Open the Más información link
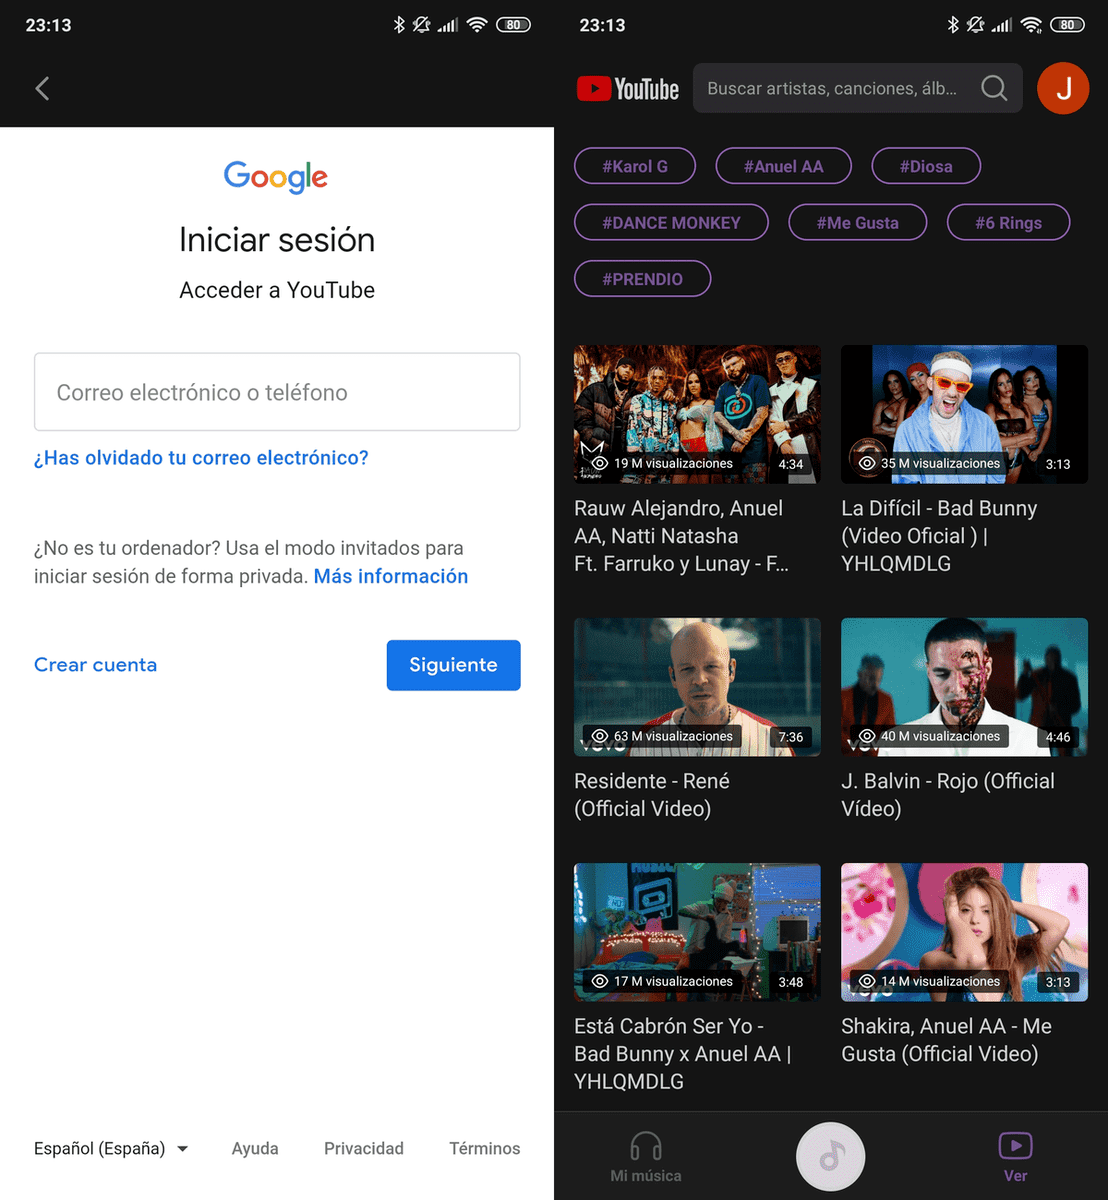The width and height of the screenshot is (1108, 1200). point(391,576)
